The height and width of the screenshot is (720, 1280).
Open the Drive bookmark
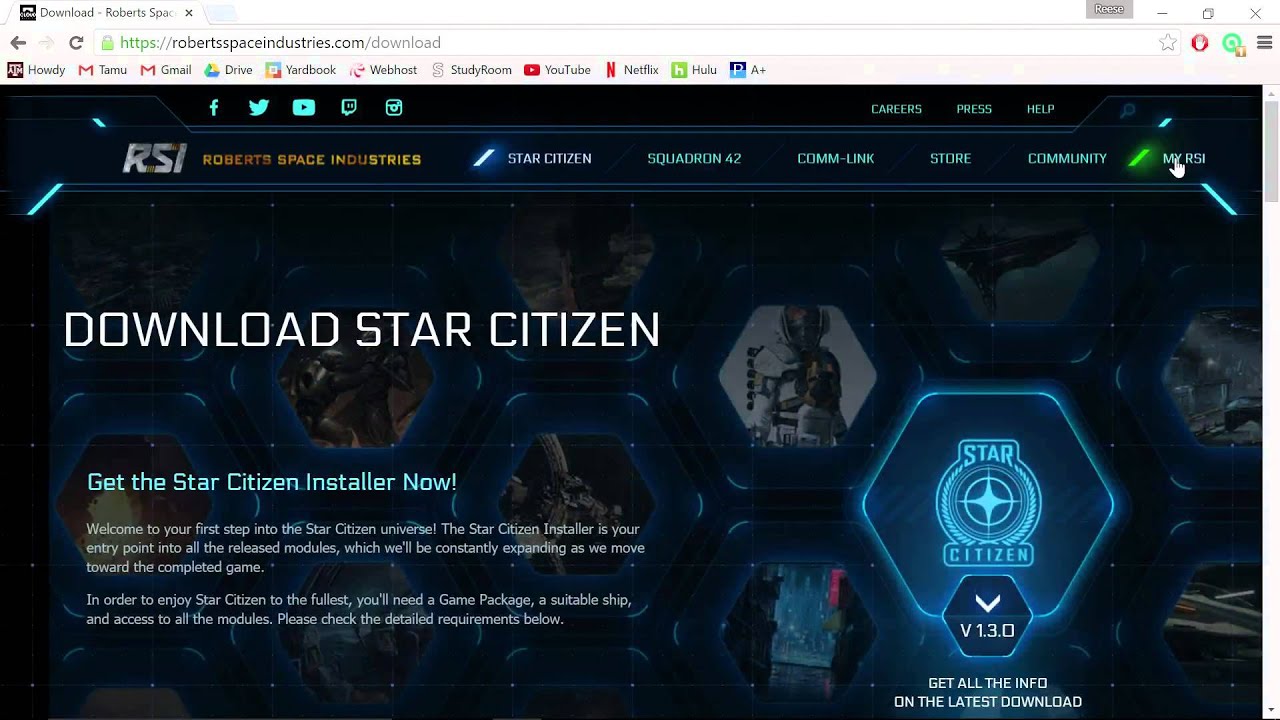click(x=228, y=70)
